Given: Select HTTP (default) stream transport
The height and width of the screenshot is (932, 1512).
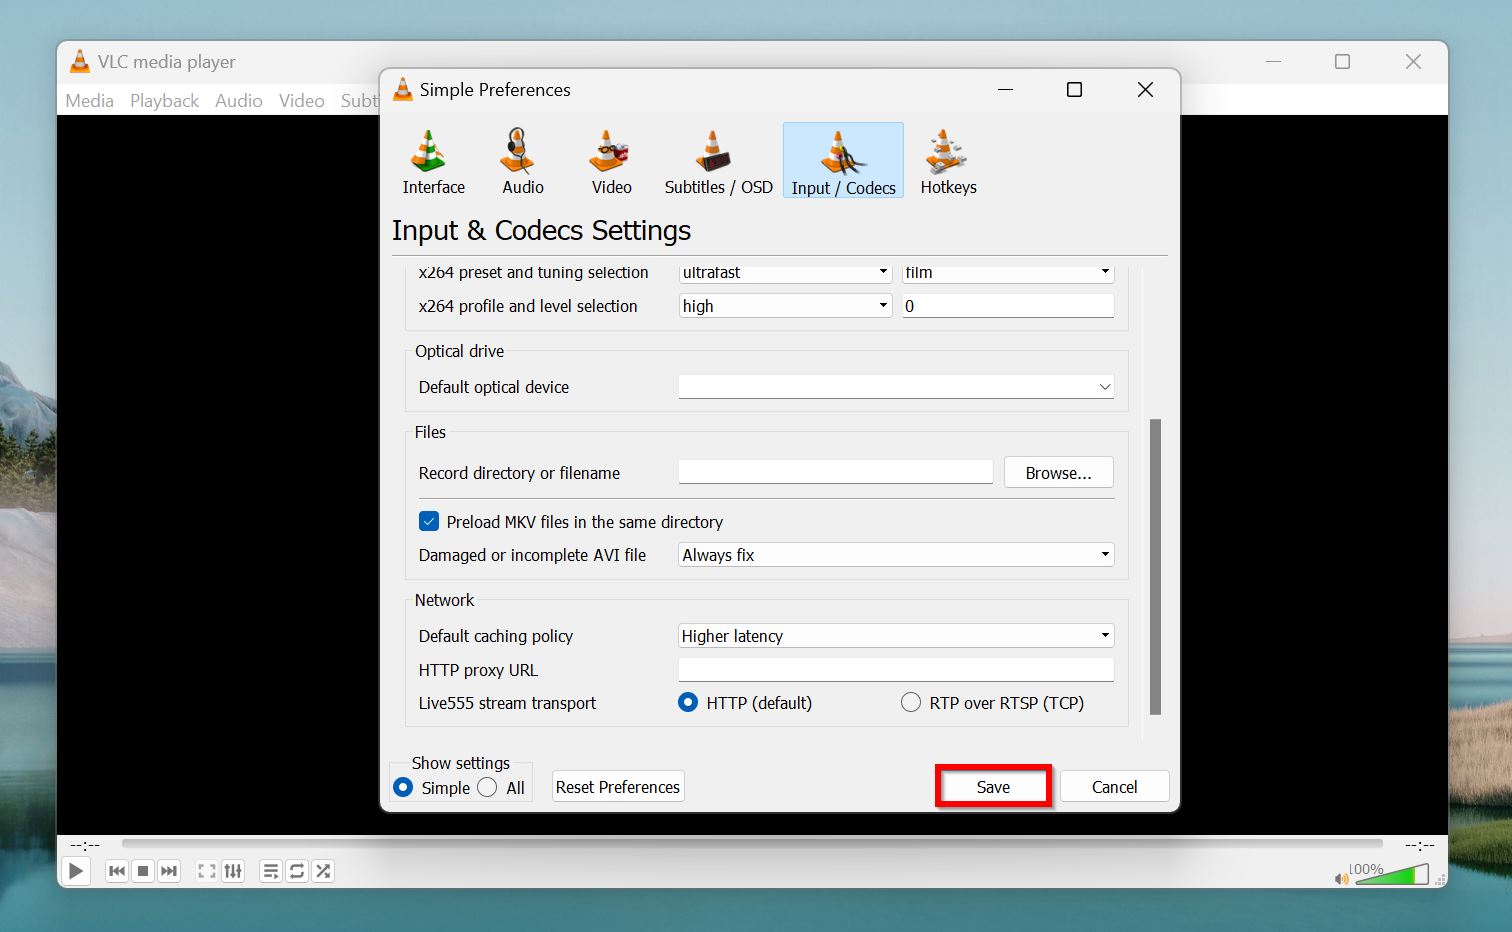Looking at the screenshot, I should pyautogui.click(x=688, y=702).
